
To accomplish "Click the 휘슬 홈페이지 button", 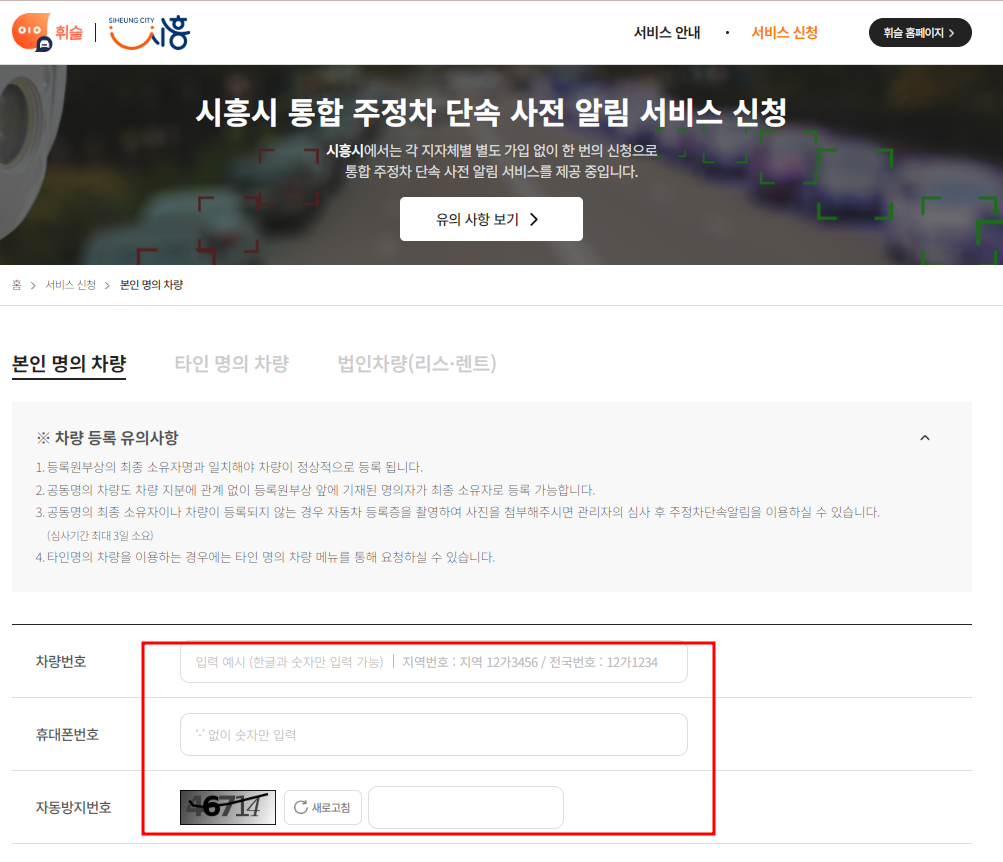I will point(919,32).
